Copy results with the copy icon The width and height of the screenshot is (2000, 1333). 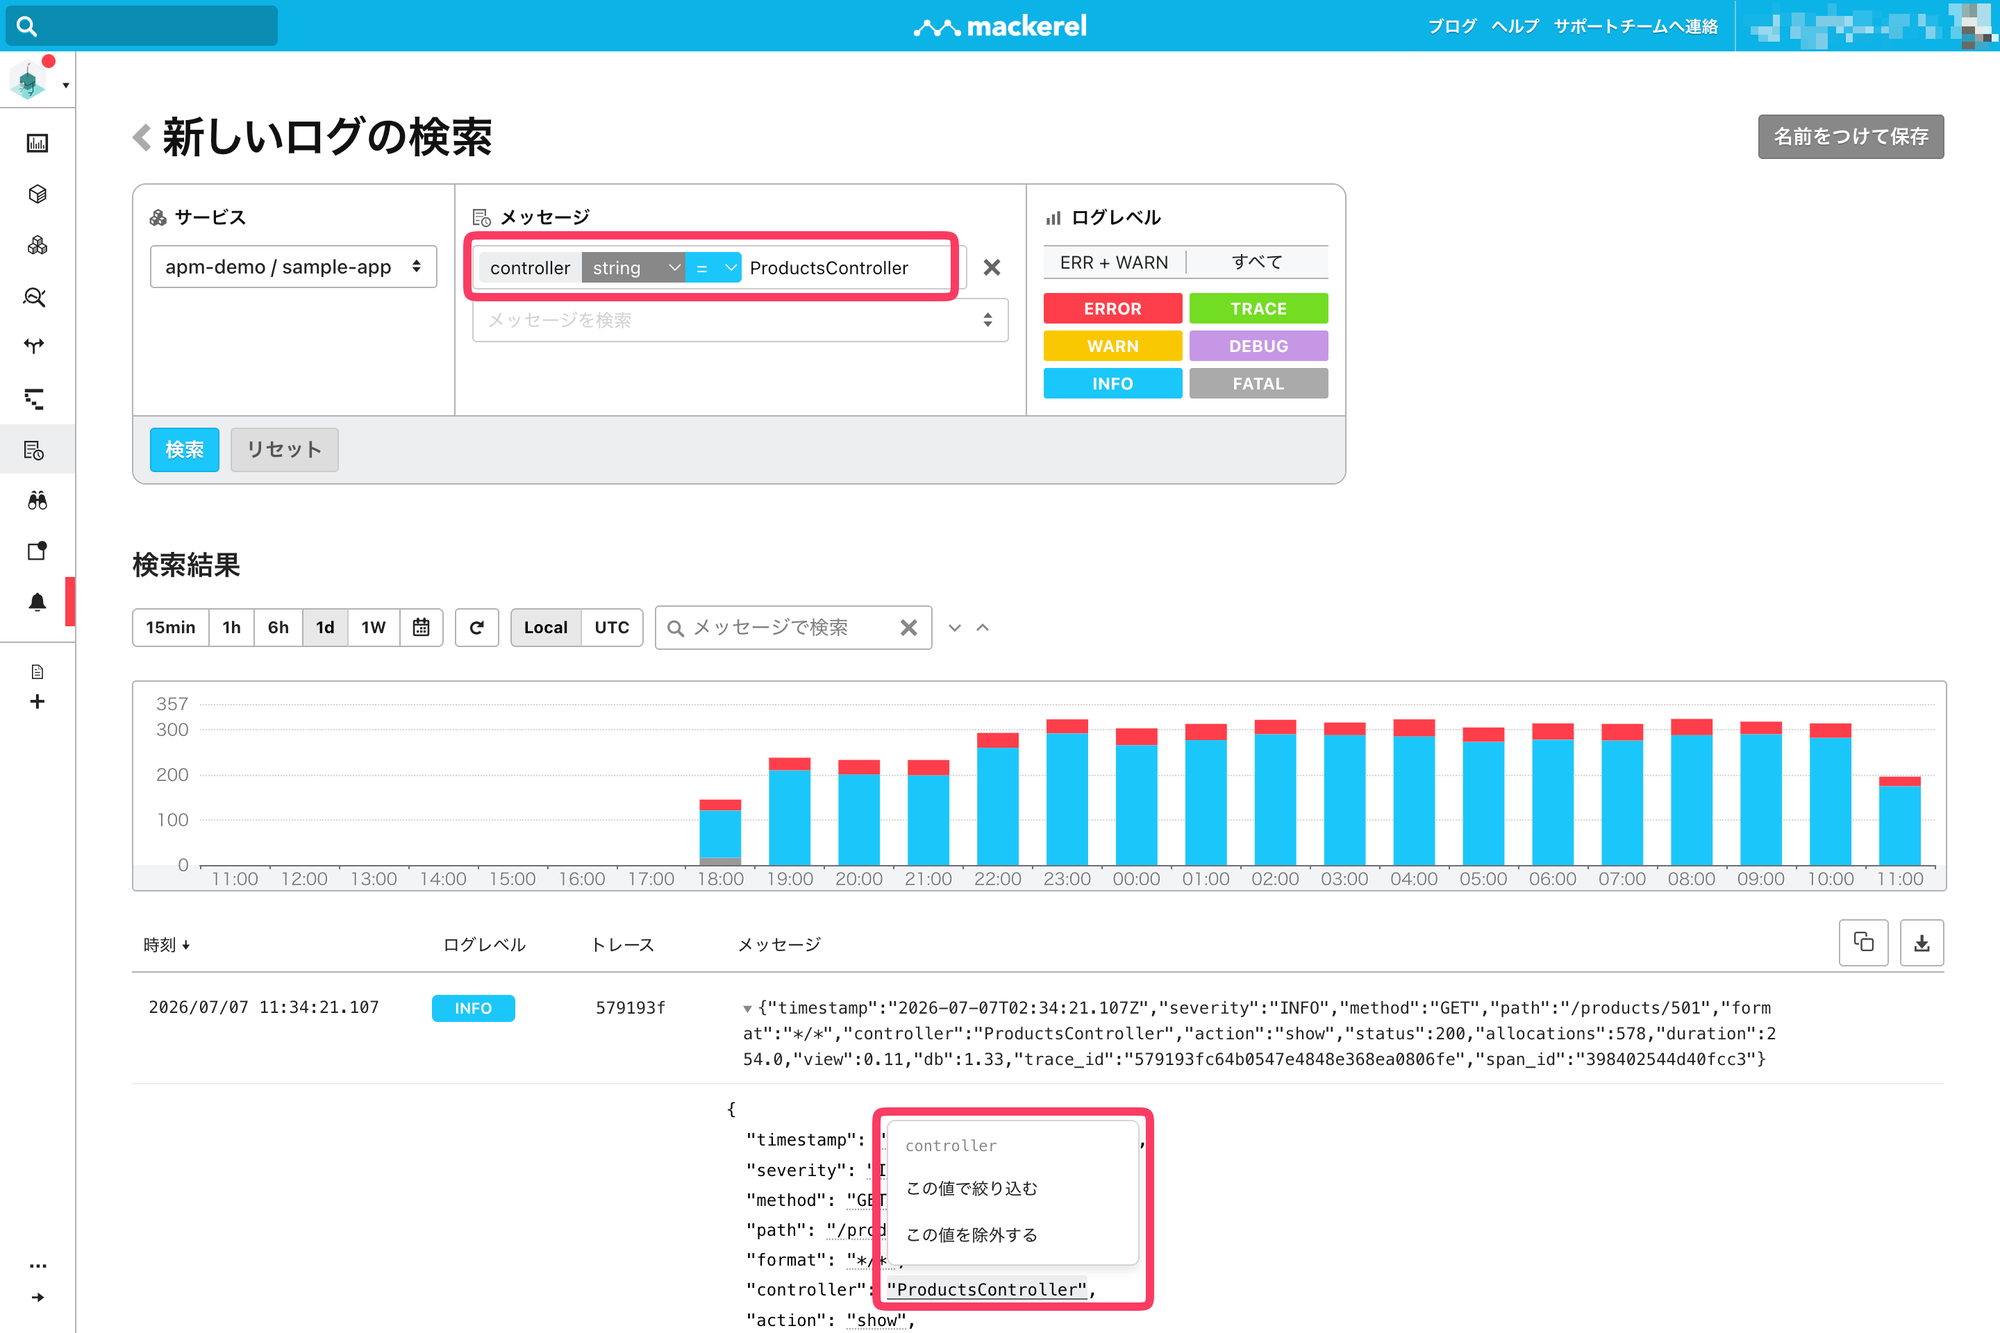[1864, 942]
